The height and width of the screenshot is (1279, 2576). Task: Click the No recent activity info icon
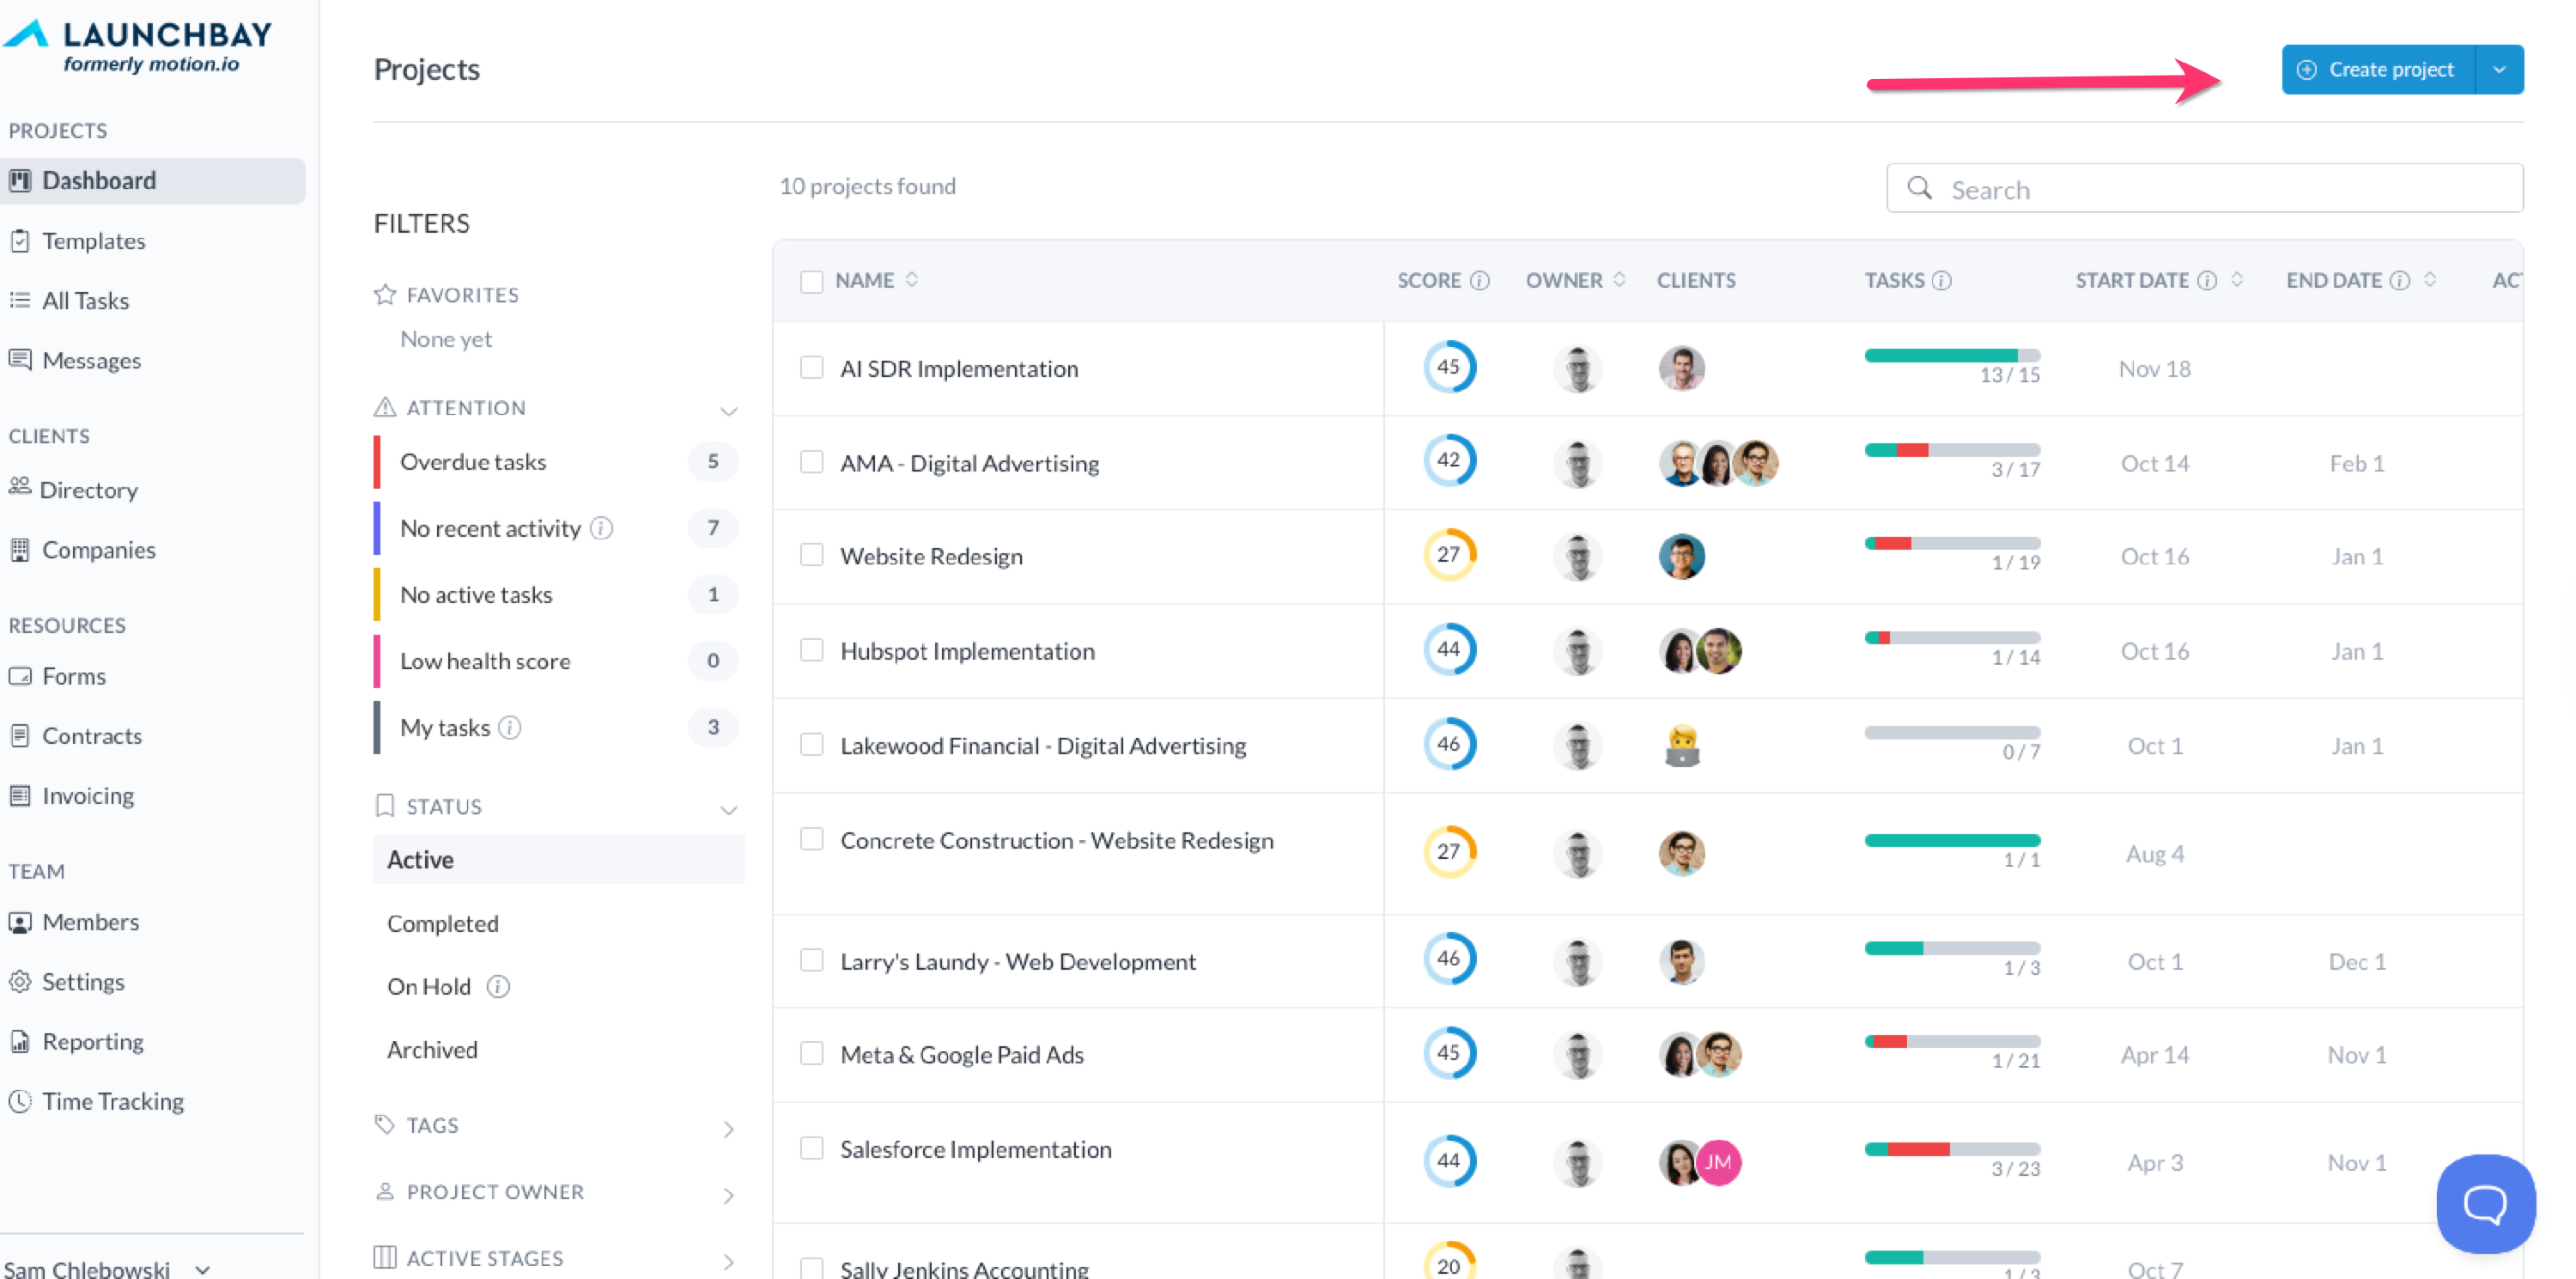pyautogui.click(x=601, y=528)
